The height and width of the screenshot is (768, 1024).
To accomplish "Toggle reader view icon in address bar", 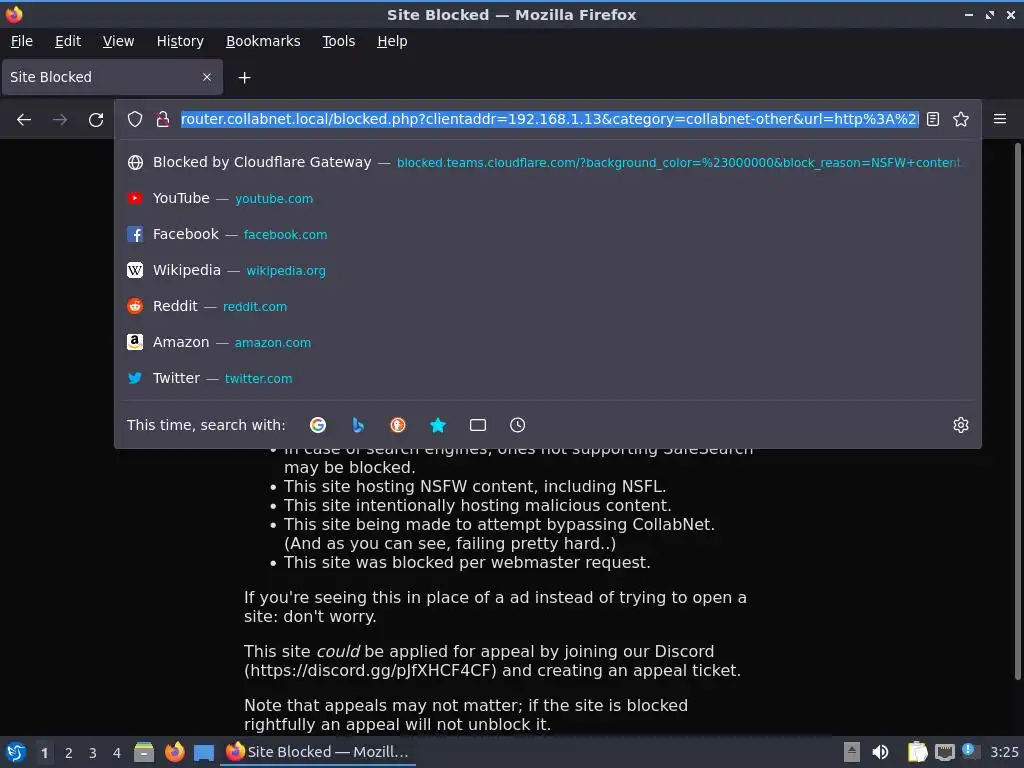I will [933, 120].
